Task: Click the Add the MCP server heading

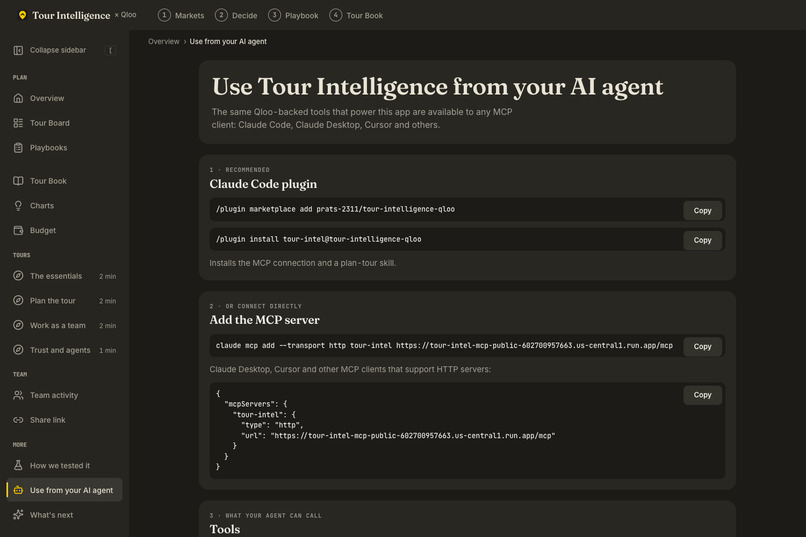Action: 264,320
